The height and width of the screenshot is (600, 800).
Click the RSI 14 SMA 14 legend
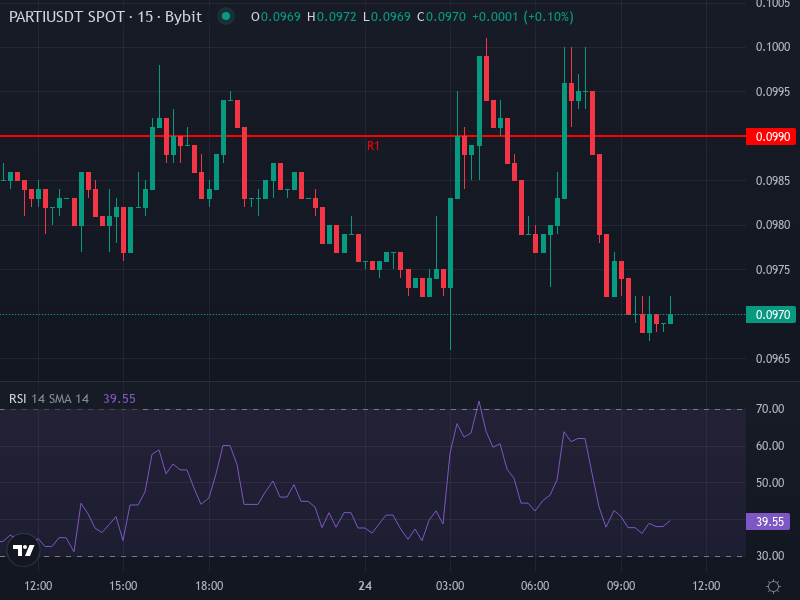tap(49, 398)
